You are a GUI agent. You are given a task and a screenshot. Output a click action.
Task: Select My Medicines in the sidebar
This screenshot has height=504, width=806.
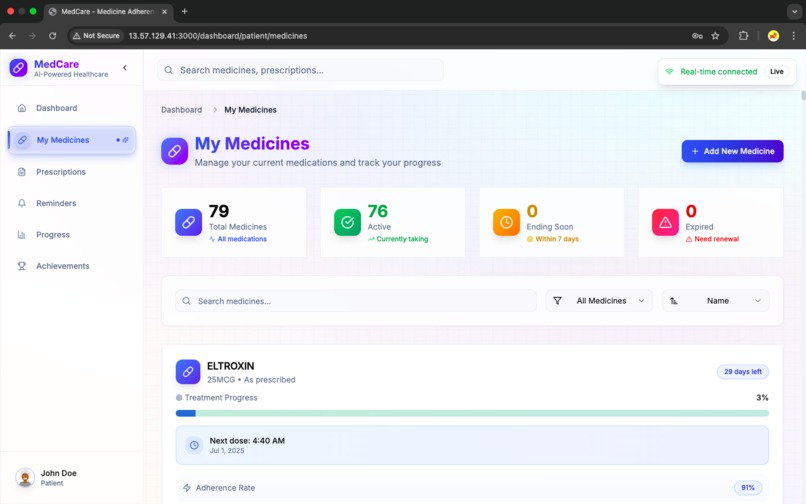click(x=72, y=140)
